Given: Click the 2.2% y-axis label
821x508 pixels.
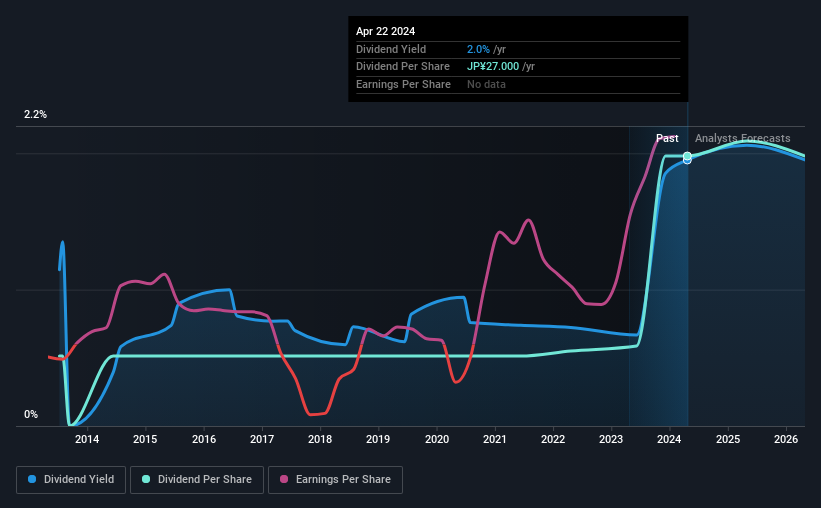Looking at the screenshot, I should (x=35, y=115).
